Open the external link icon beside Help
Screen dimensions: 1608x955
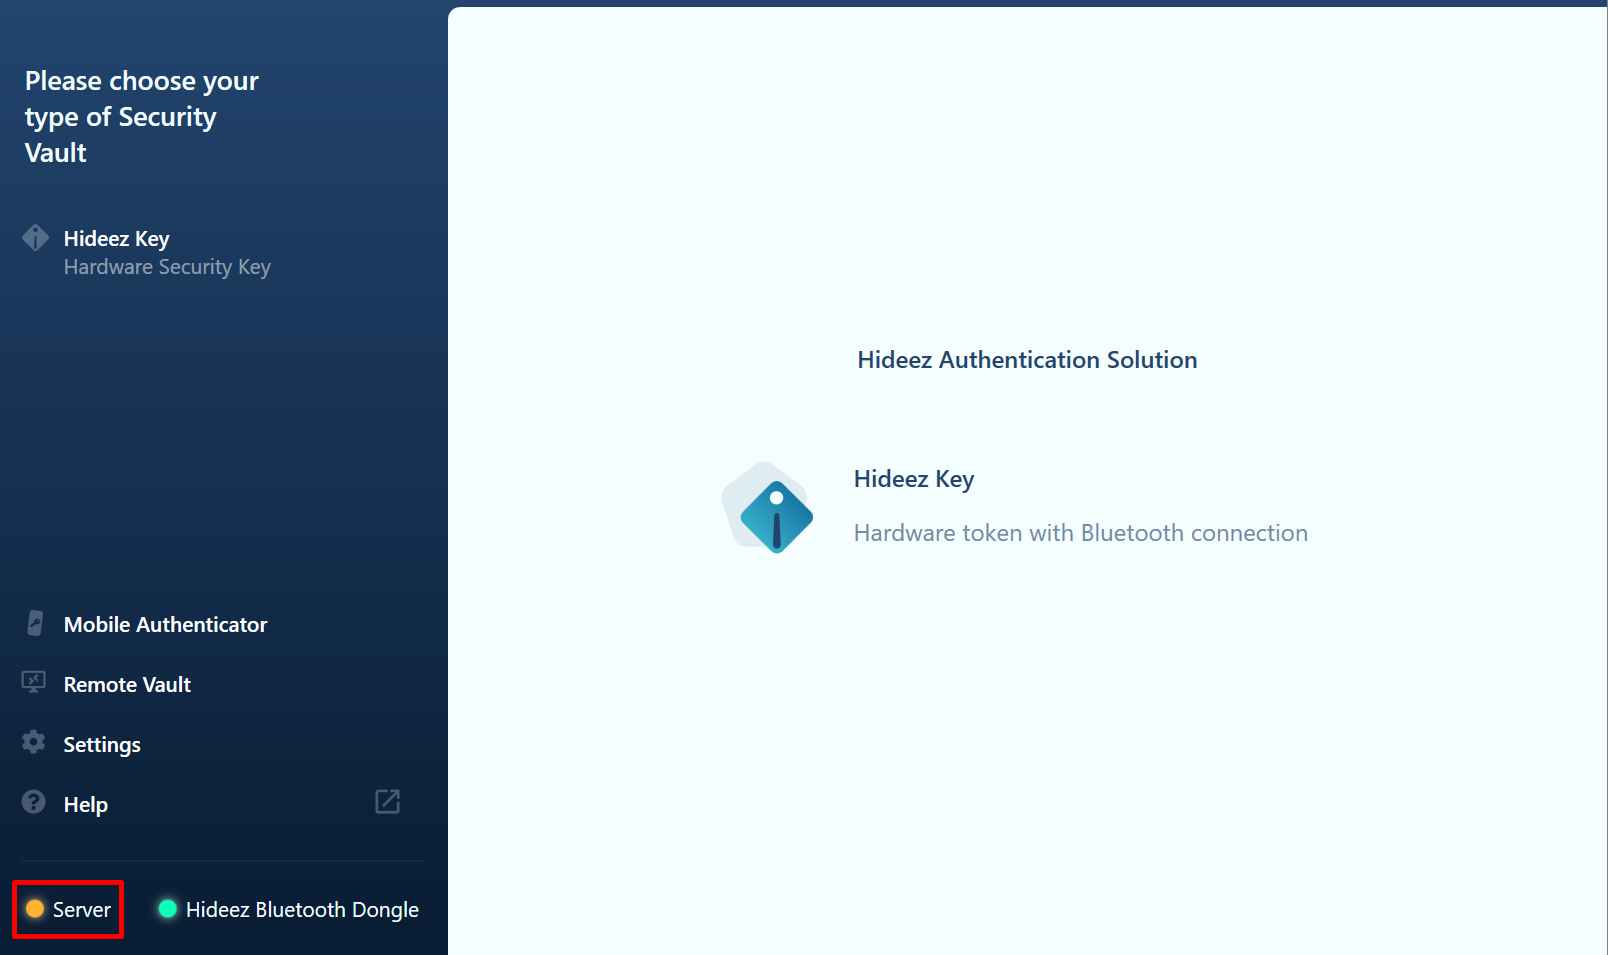point(387,802)
